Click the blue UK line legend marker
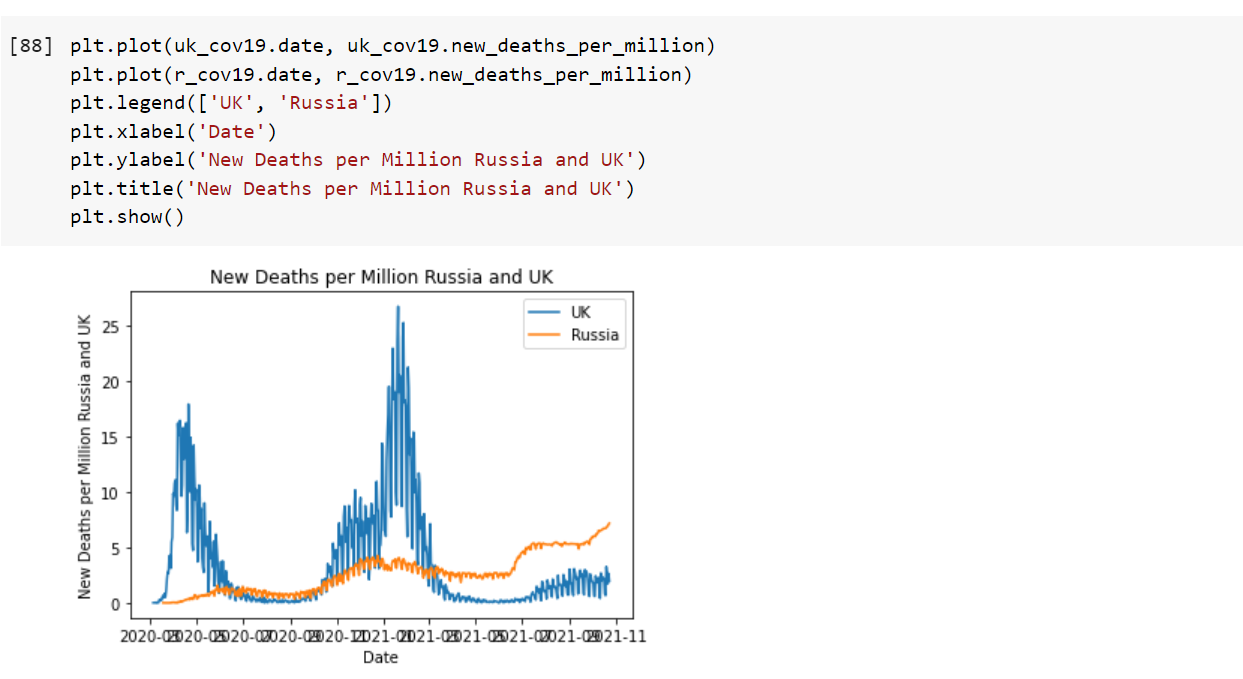The height and width of the screenshot is (679, 1243). (x=543, y=312)
